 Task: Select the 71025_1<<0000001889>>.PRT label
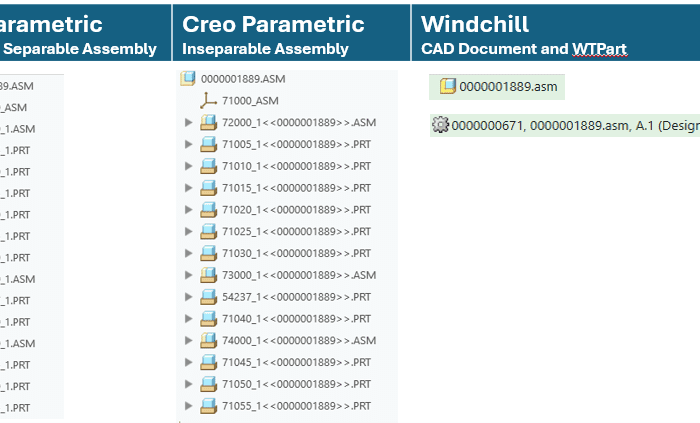(296, 232)
